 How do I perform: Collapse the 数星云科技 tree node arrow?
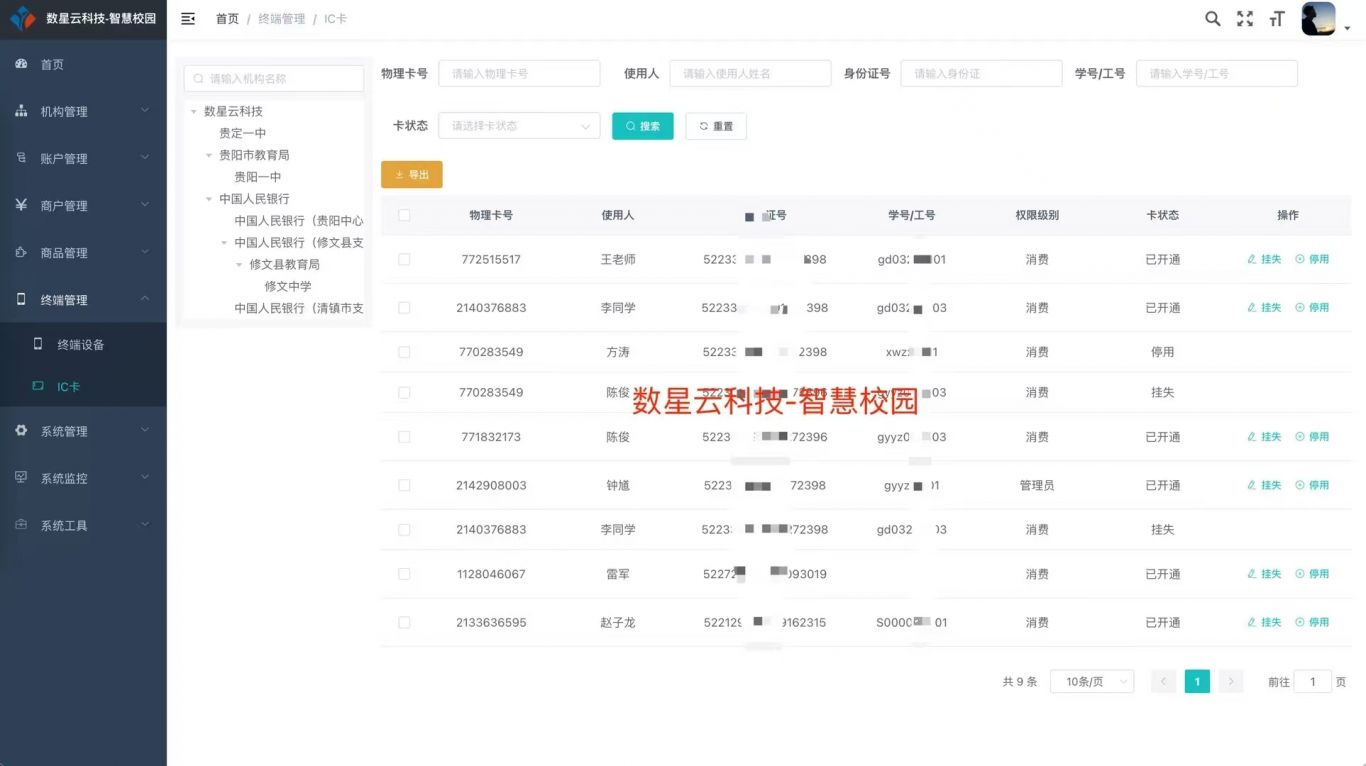coord(194,111)
